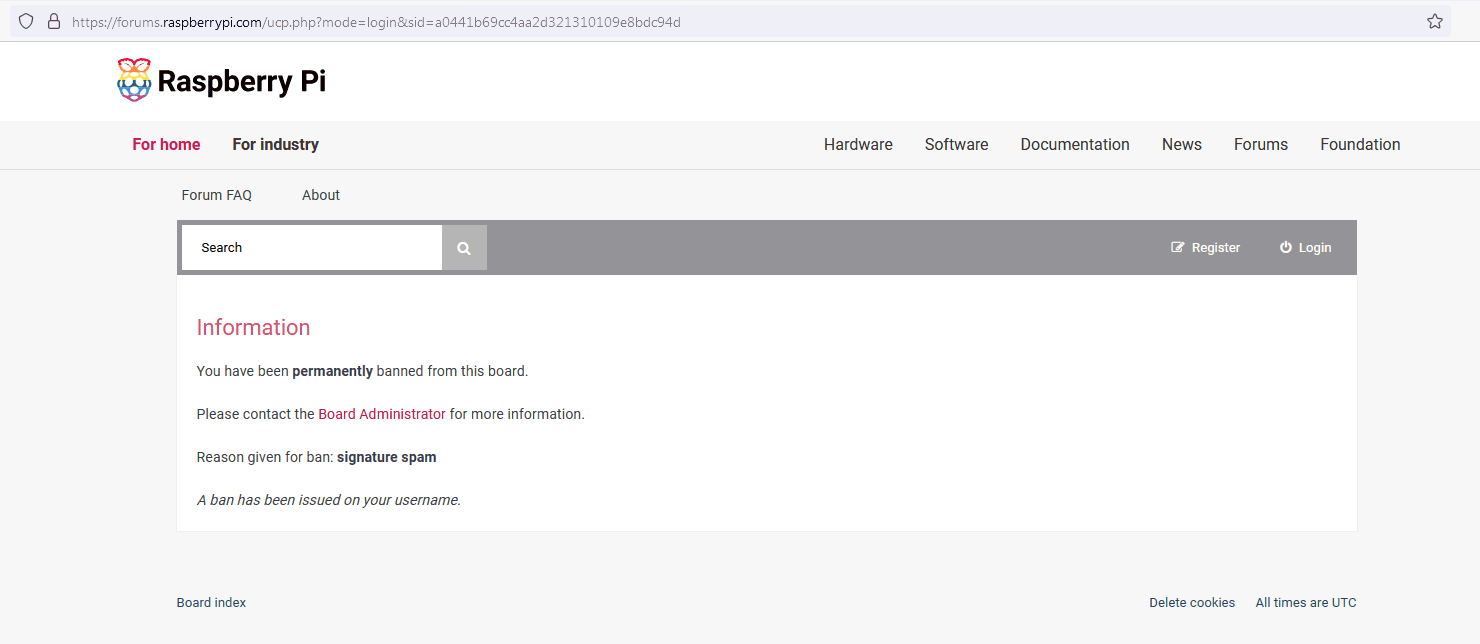Open the Forum FAQ link
This screenshot has width=1480, height=644.
(216, 195)
